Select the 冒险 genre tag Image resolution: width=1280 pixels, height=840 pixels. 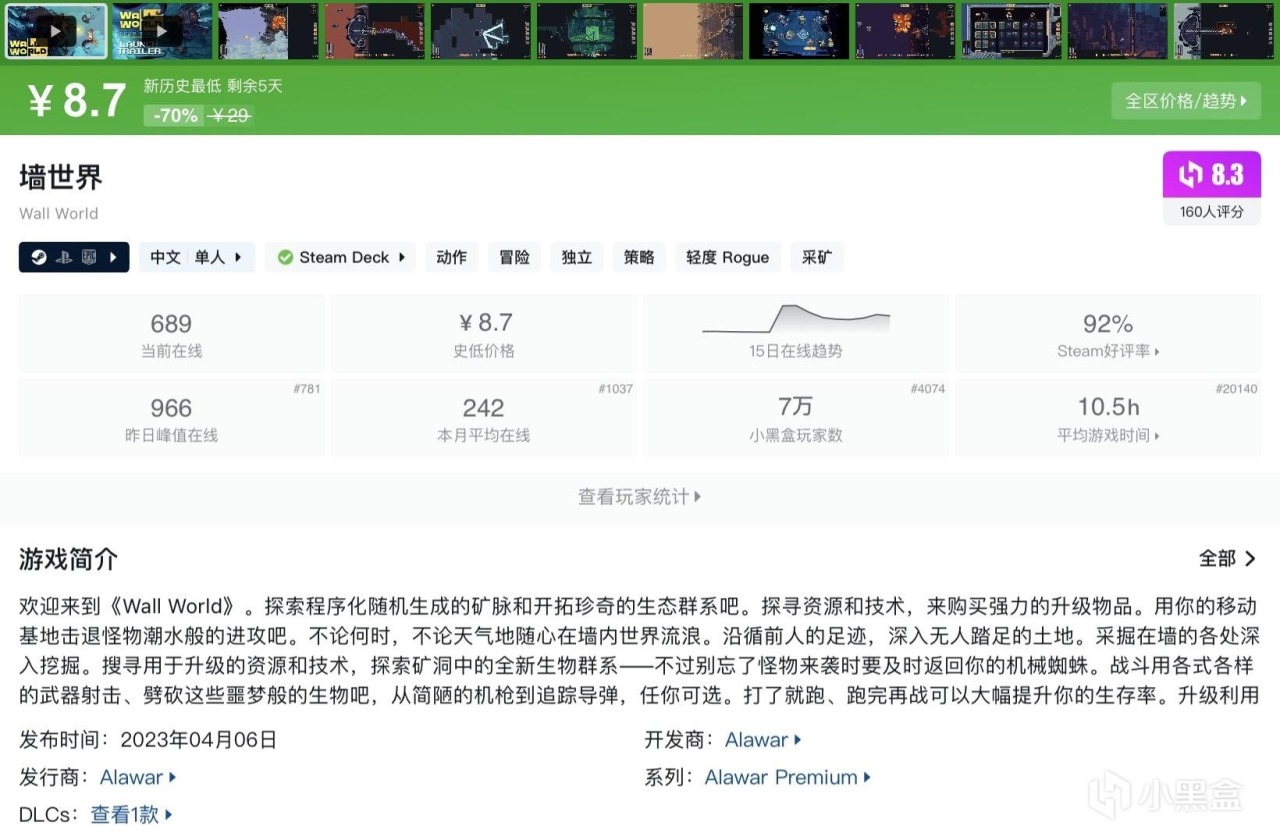pos(514,257)
